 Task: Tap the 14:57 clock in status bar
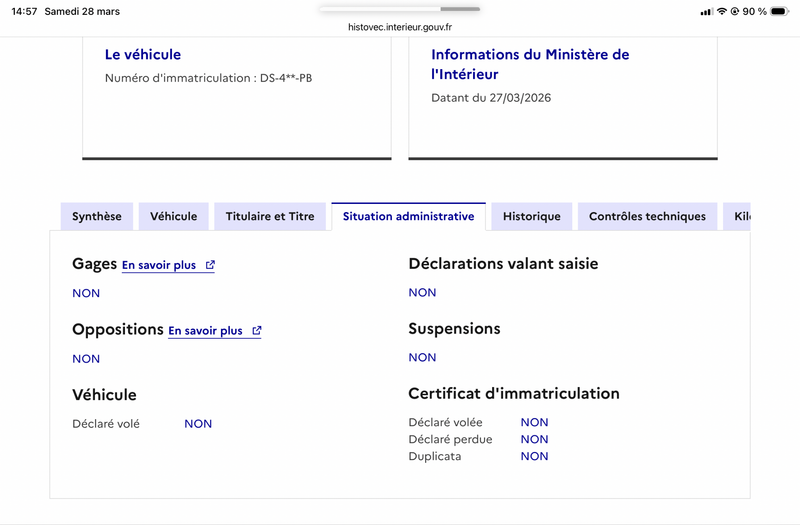24,11
